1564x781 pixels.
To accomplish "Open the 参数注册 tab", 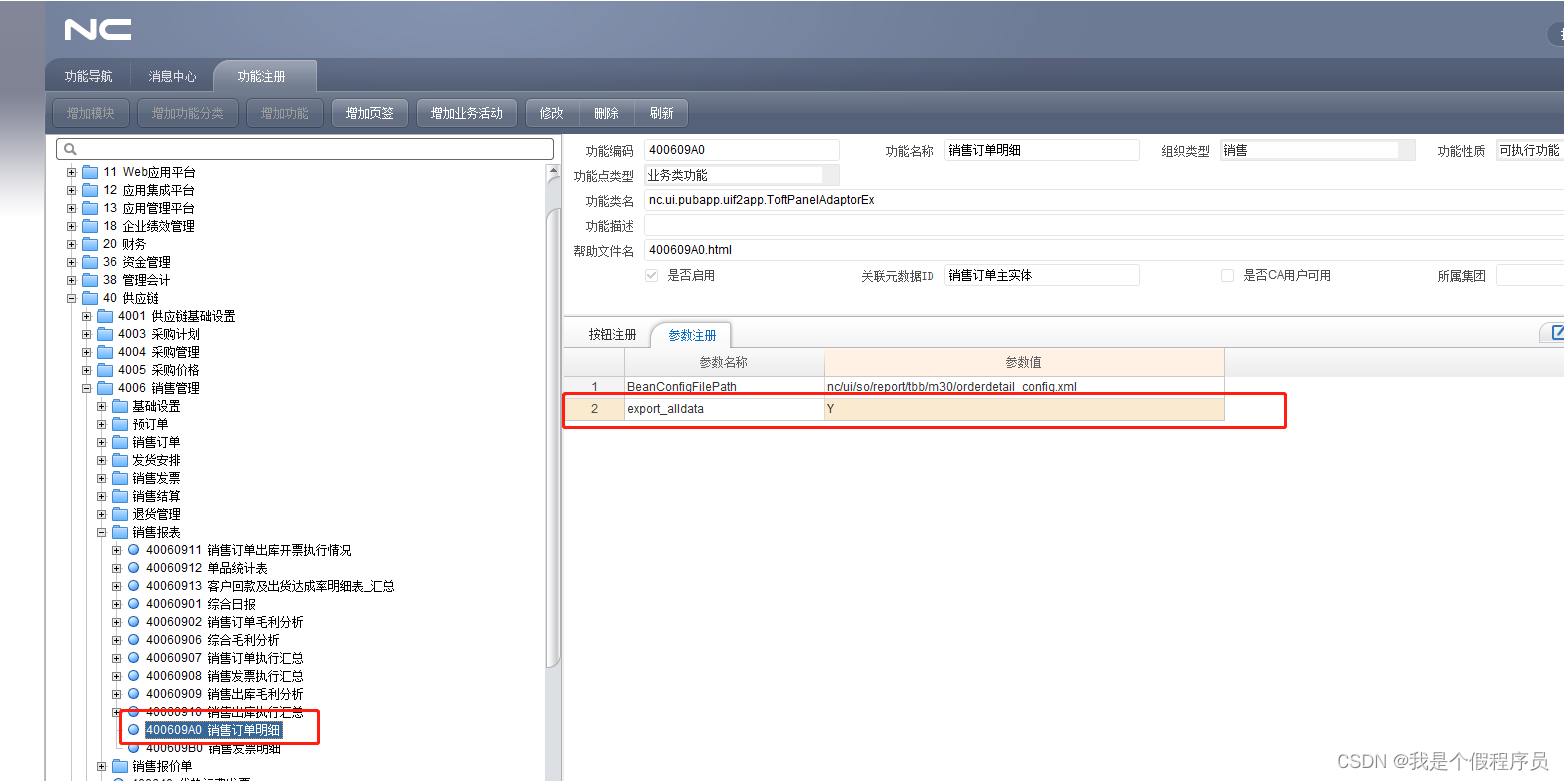I will click(693, 335).
